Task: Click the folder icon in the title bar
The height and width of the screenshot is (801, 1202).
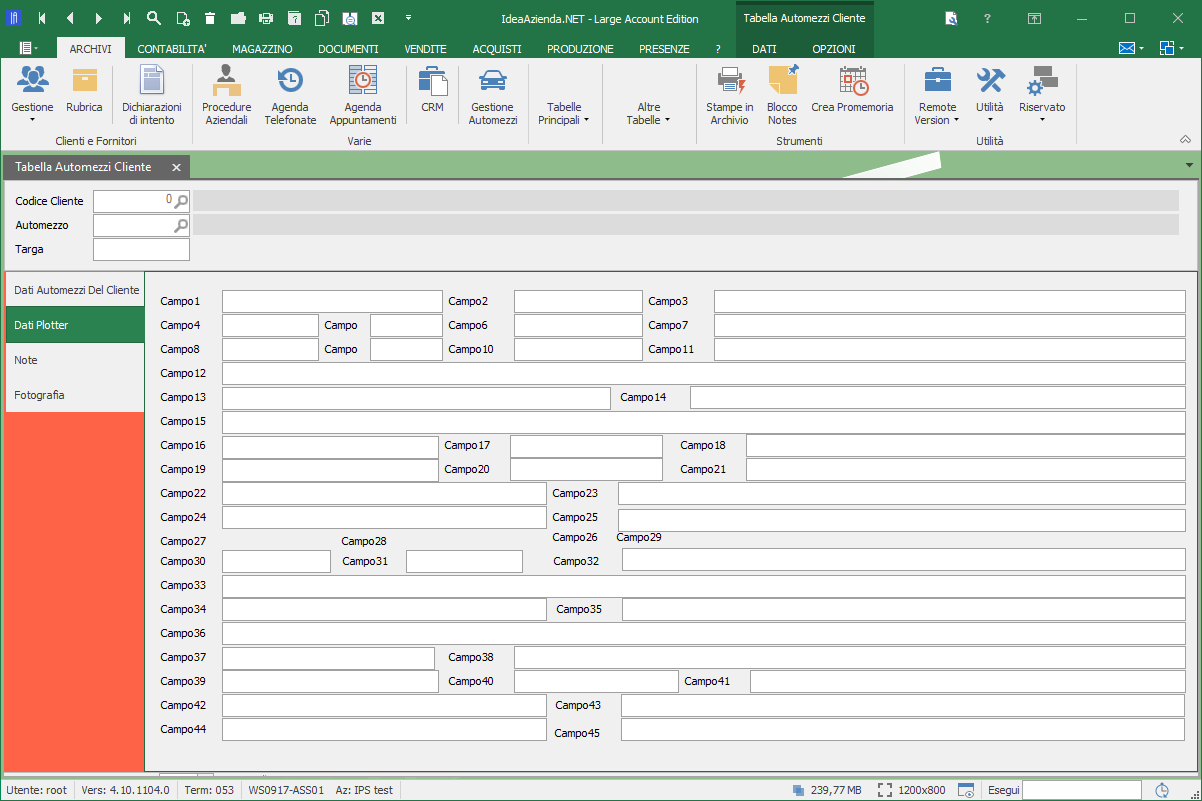Action: click(x=238, y=18)
